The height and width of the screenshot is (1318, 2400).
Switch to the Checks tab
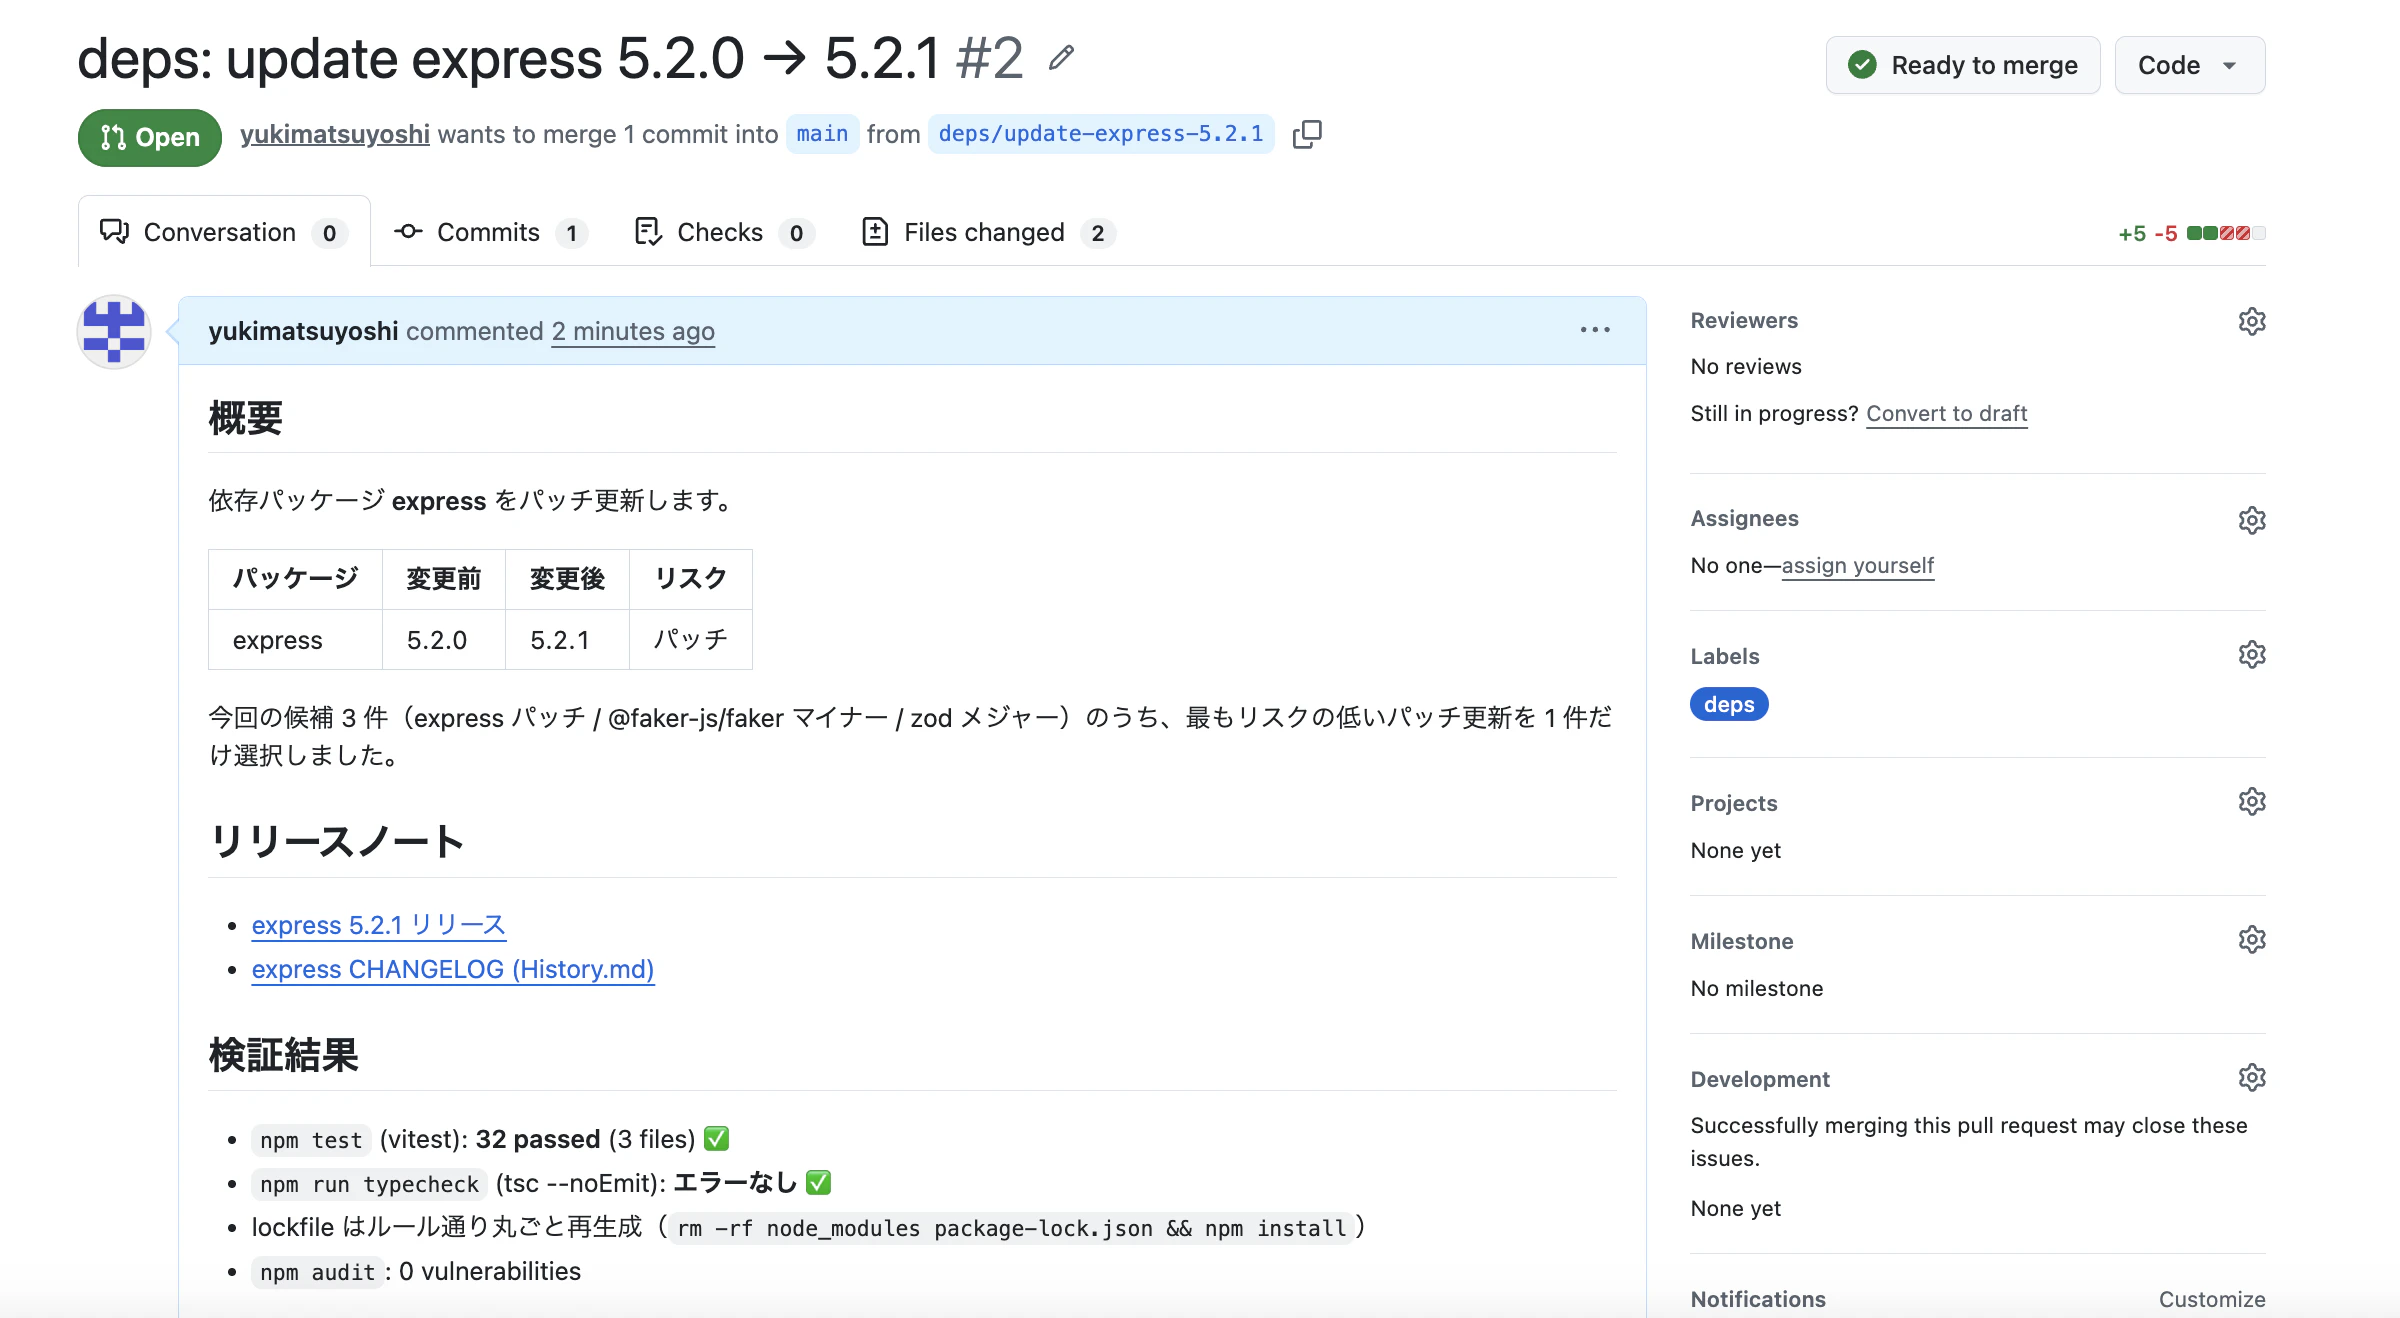pyautogui.click(x=724, y=232)
